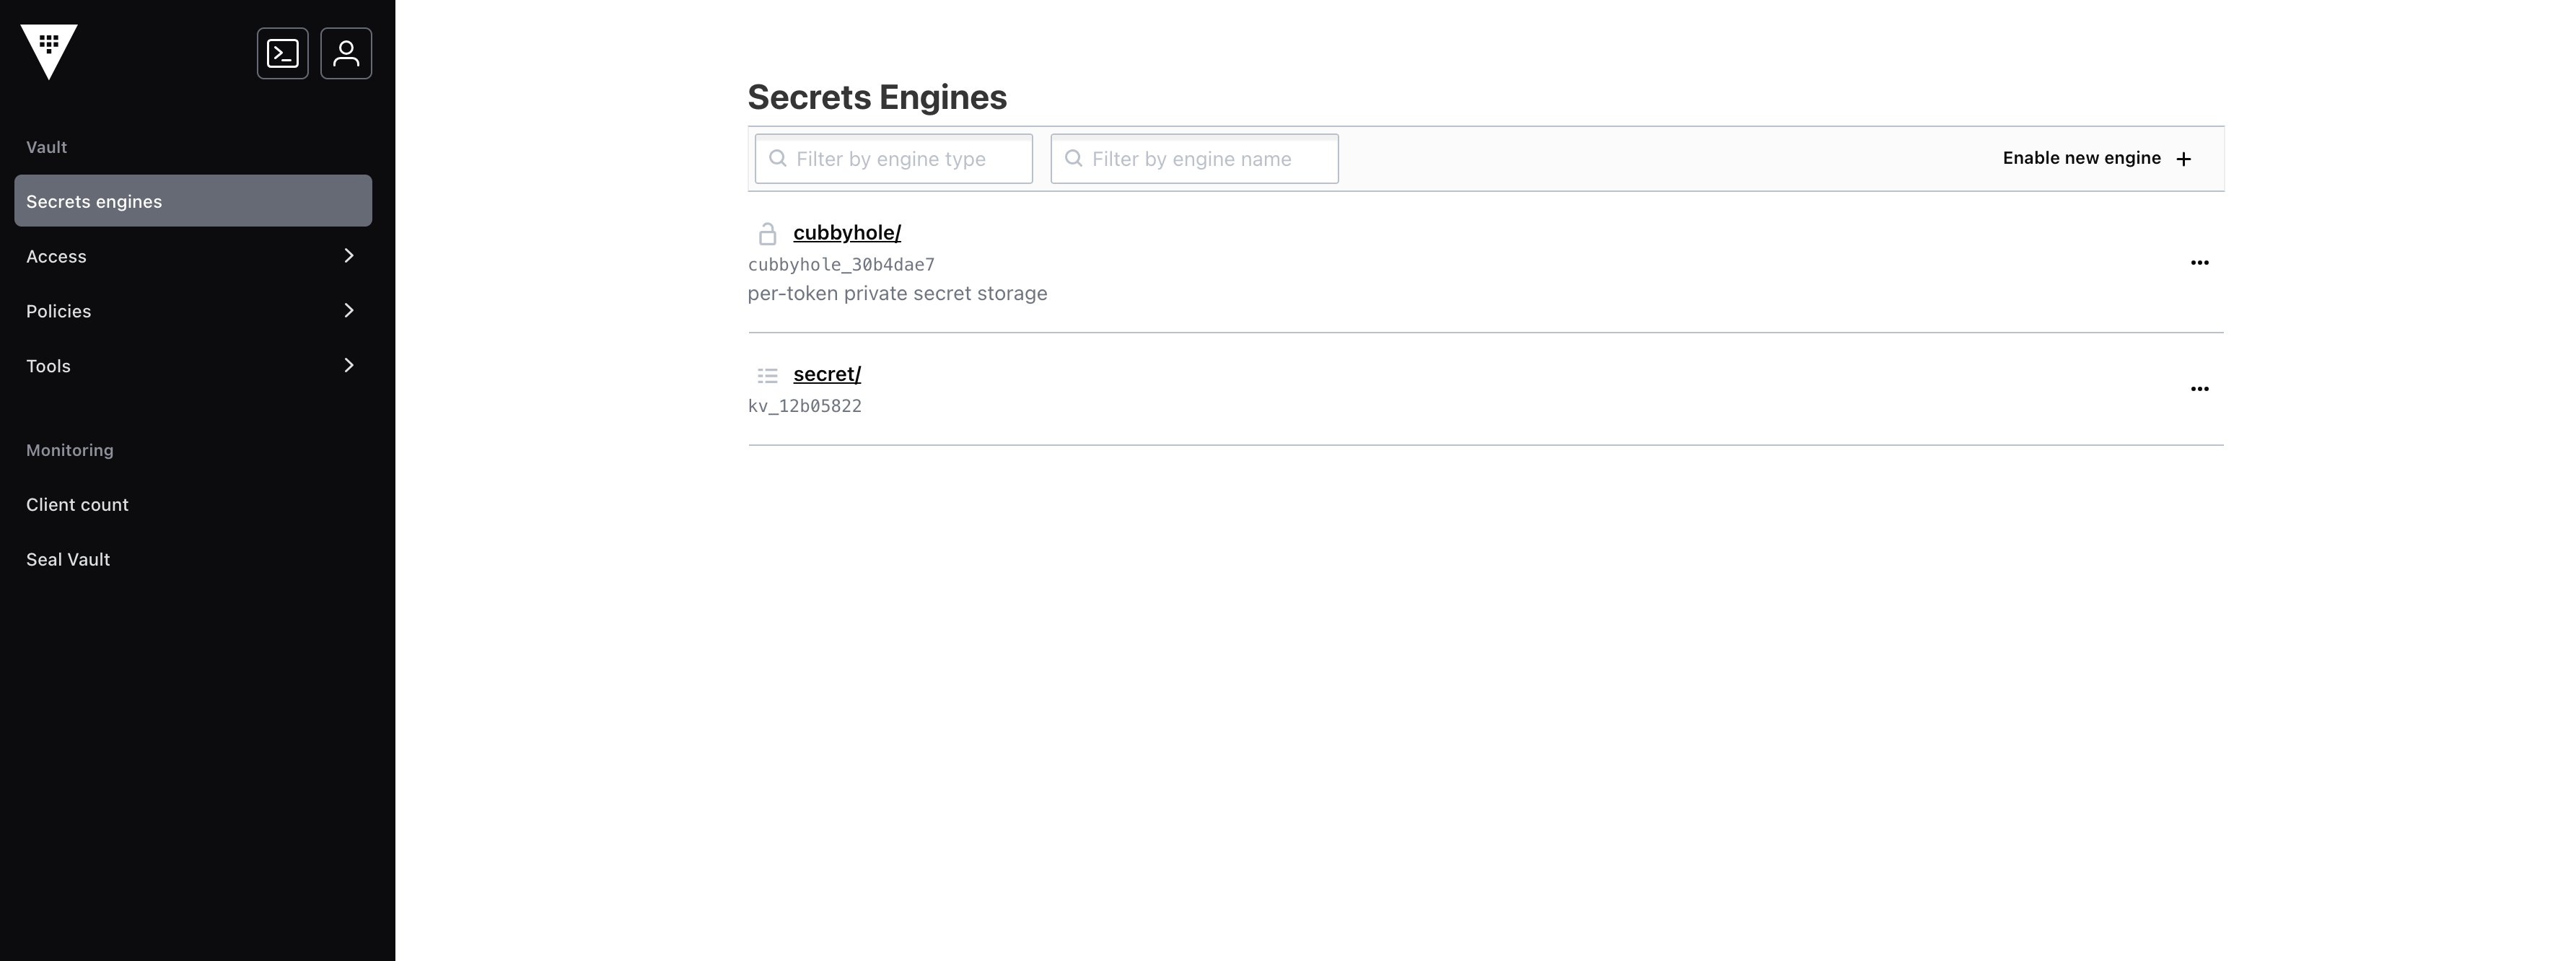Expand the Policies sidebar chevron
This screenshot has width=2576, height=961.
click(x=349, y=311)
